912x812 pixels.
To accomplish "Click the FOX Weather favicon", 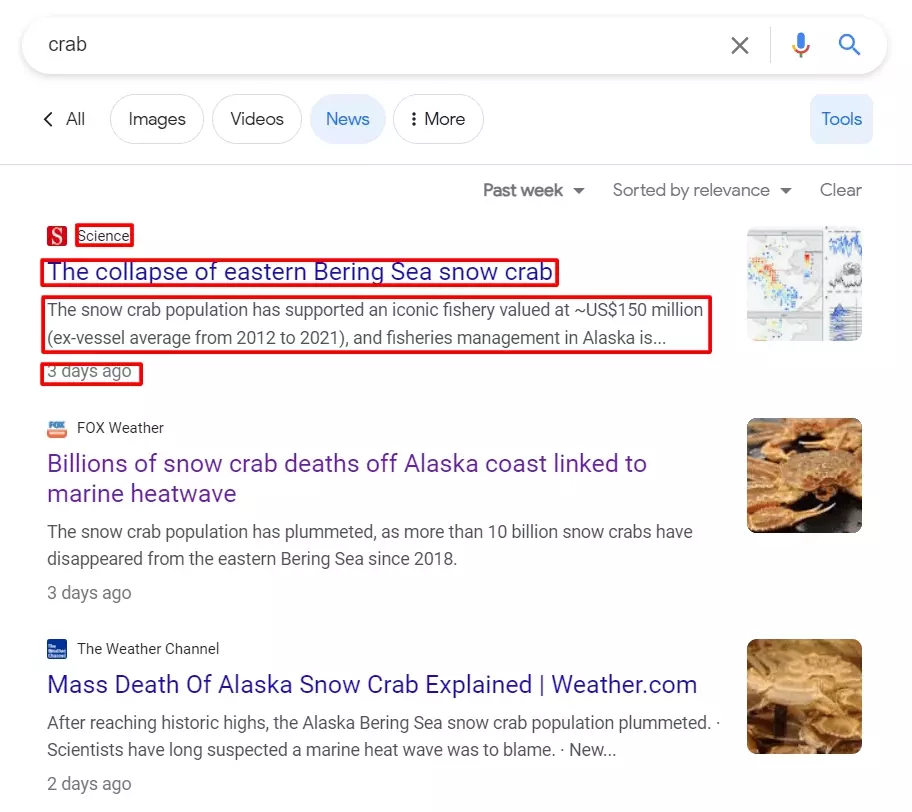I will (x=56, y=428).
